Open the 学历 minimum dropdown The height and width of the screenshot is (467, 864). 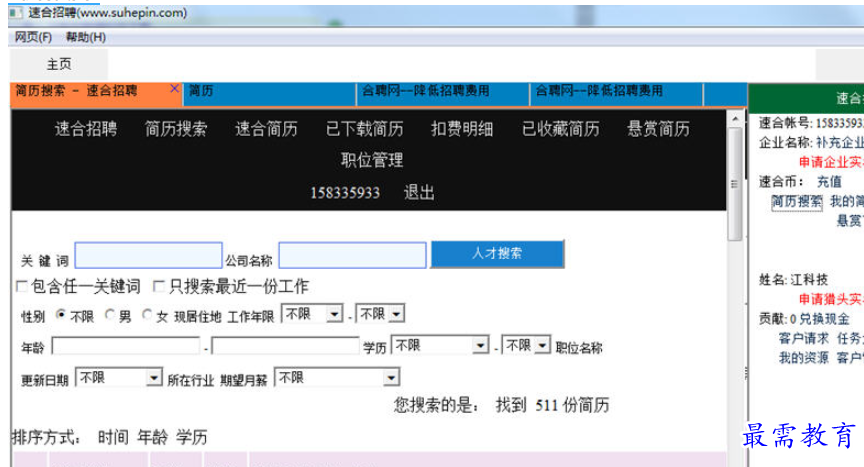439,345
